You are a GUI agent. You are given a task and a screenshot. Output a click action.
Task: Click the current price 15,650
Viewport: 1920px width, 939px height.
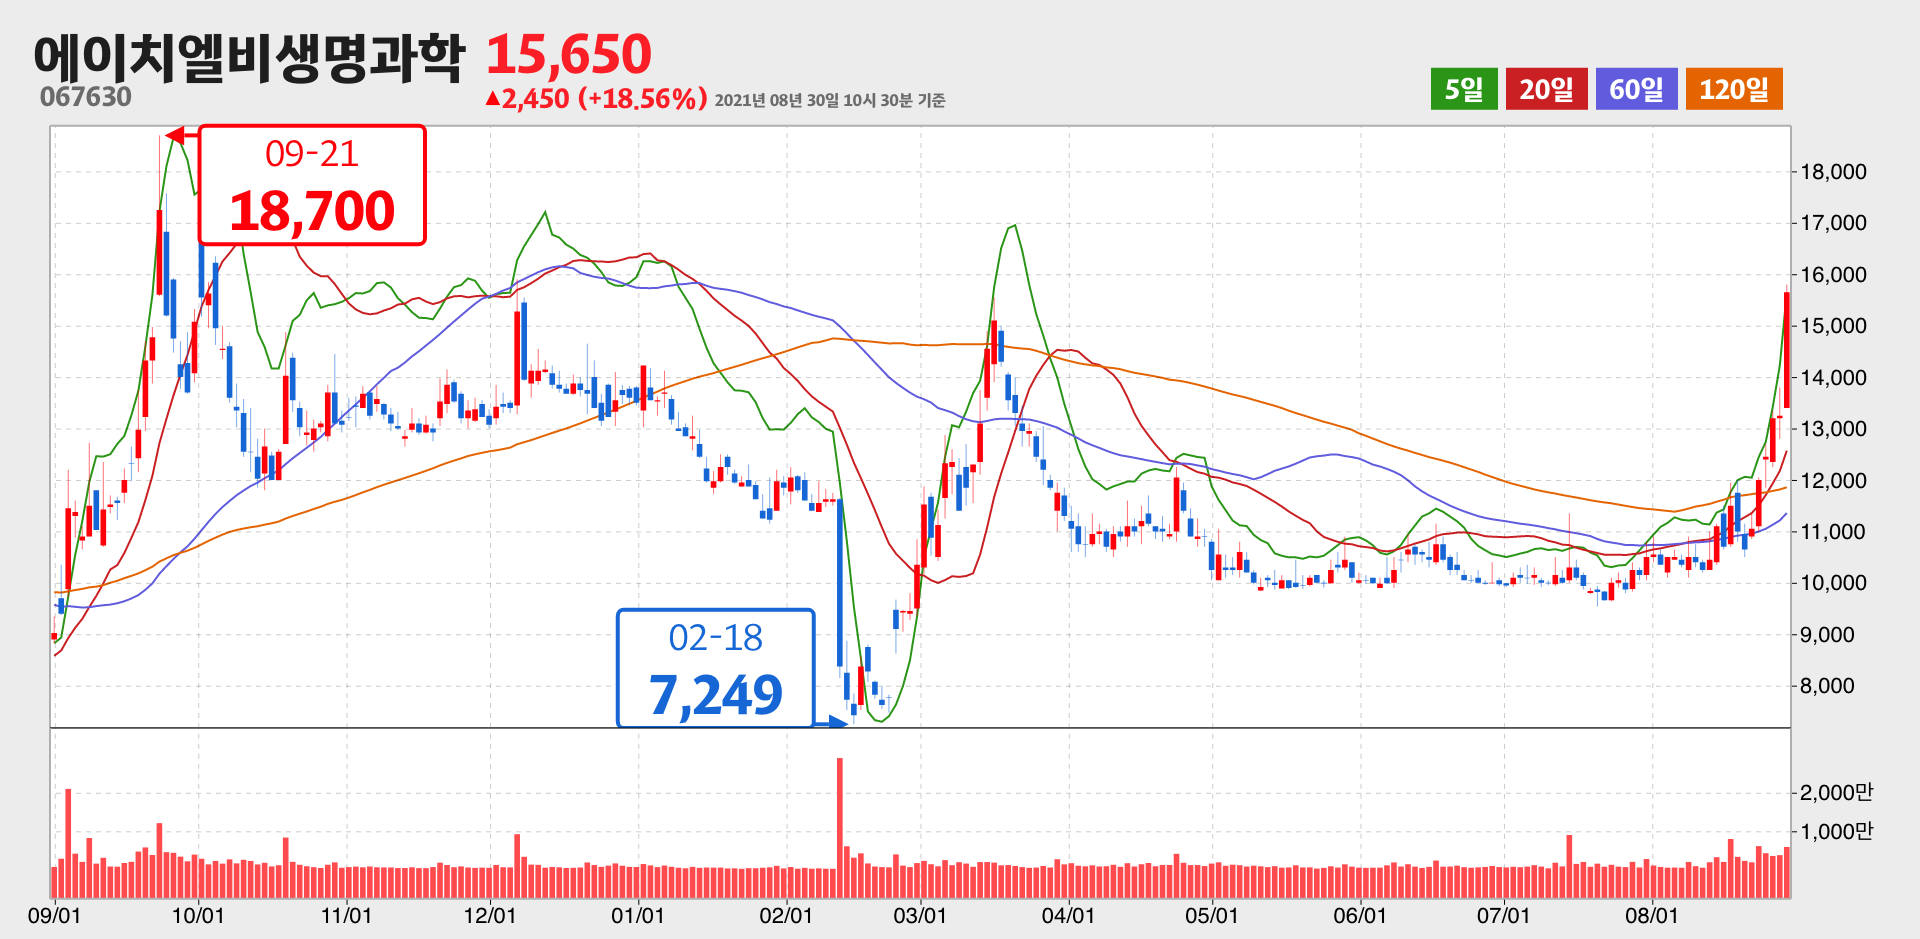(x=569, y=54)
